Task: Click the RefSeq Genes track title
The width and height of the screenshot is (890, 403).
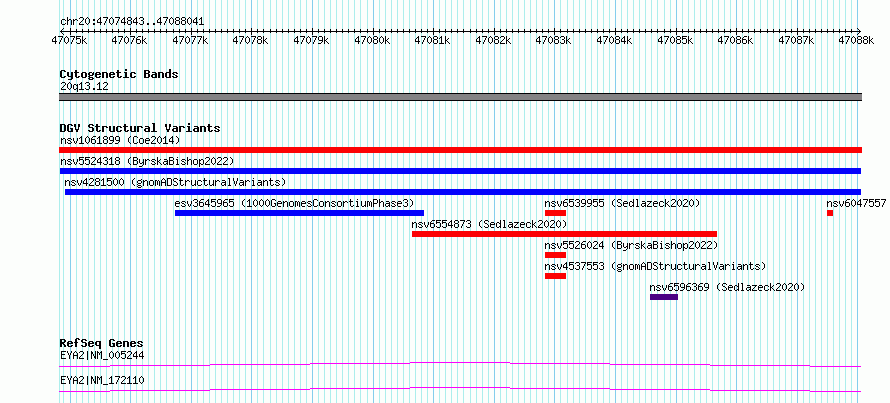Action: point(102,343)
